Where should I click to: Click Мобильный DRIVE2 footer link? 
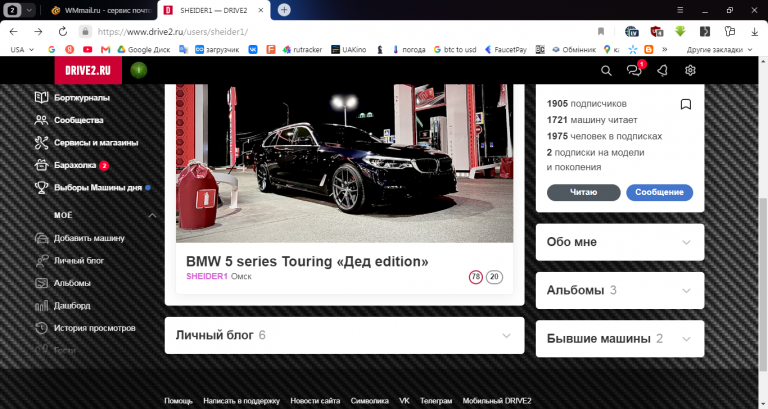tap(497, 401)
